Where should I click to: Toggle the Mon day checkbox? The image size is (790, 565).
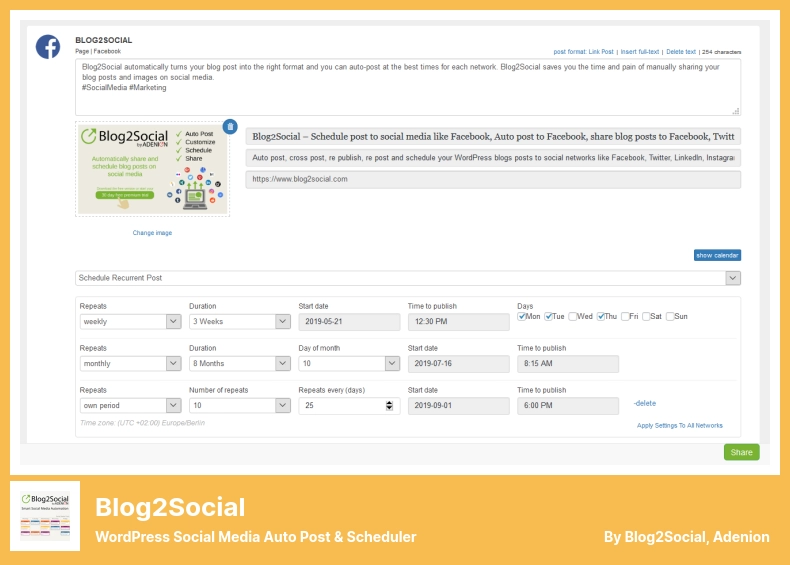click(521, 317)
